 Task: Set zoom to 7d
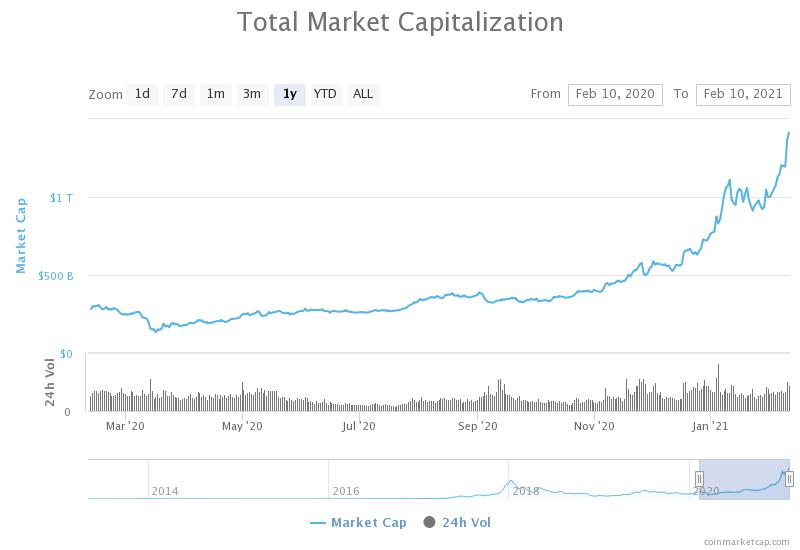[x=179, y=94]
